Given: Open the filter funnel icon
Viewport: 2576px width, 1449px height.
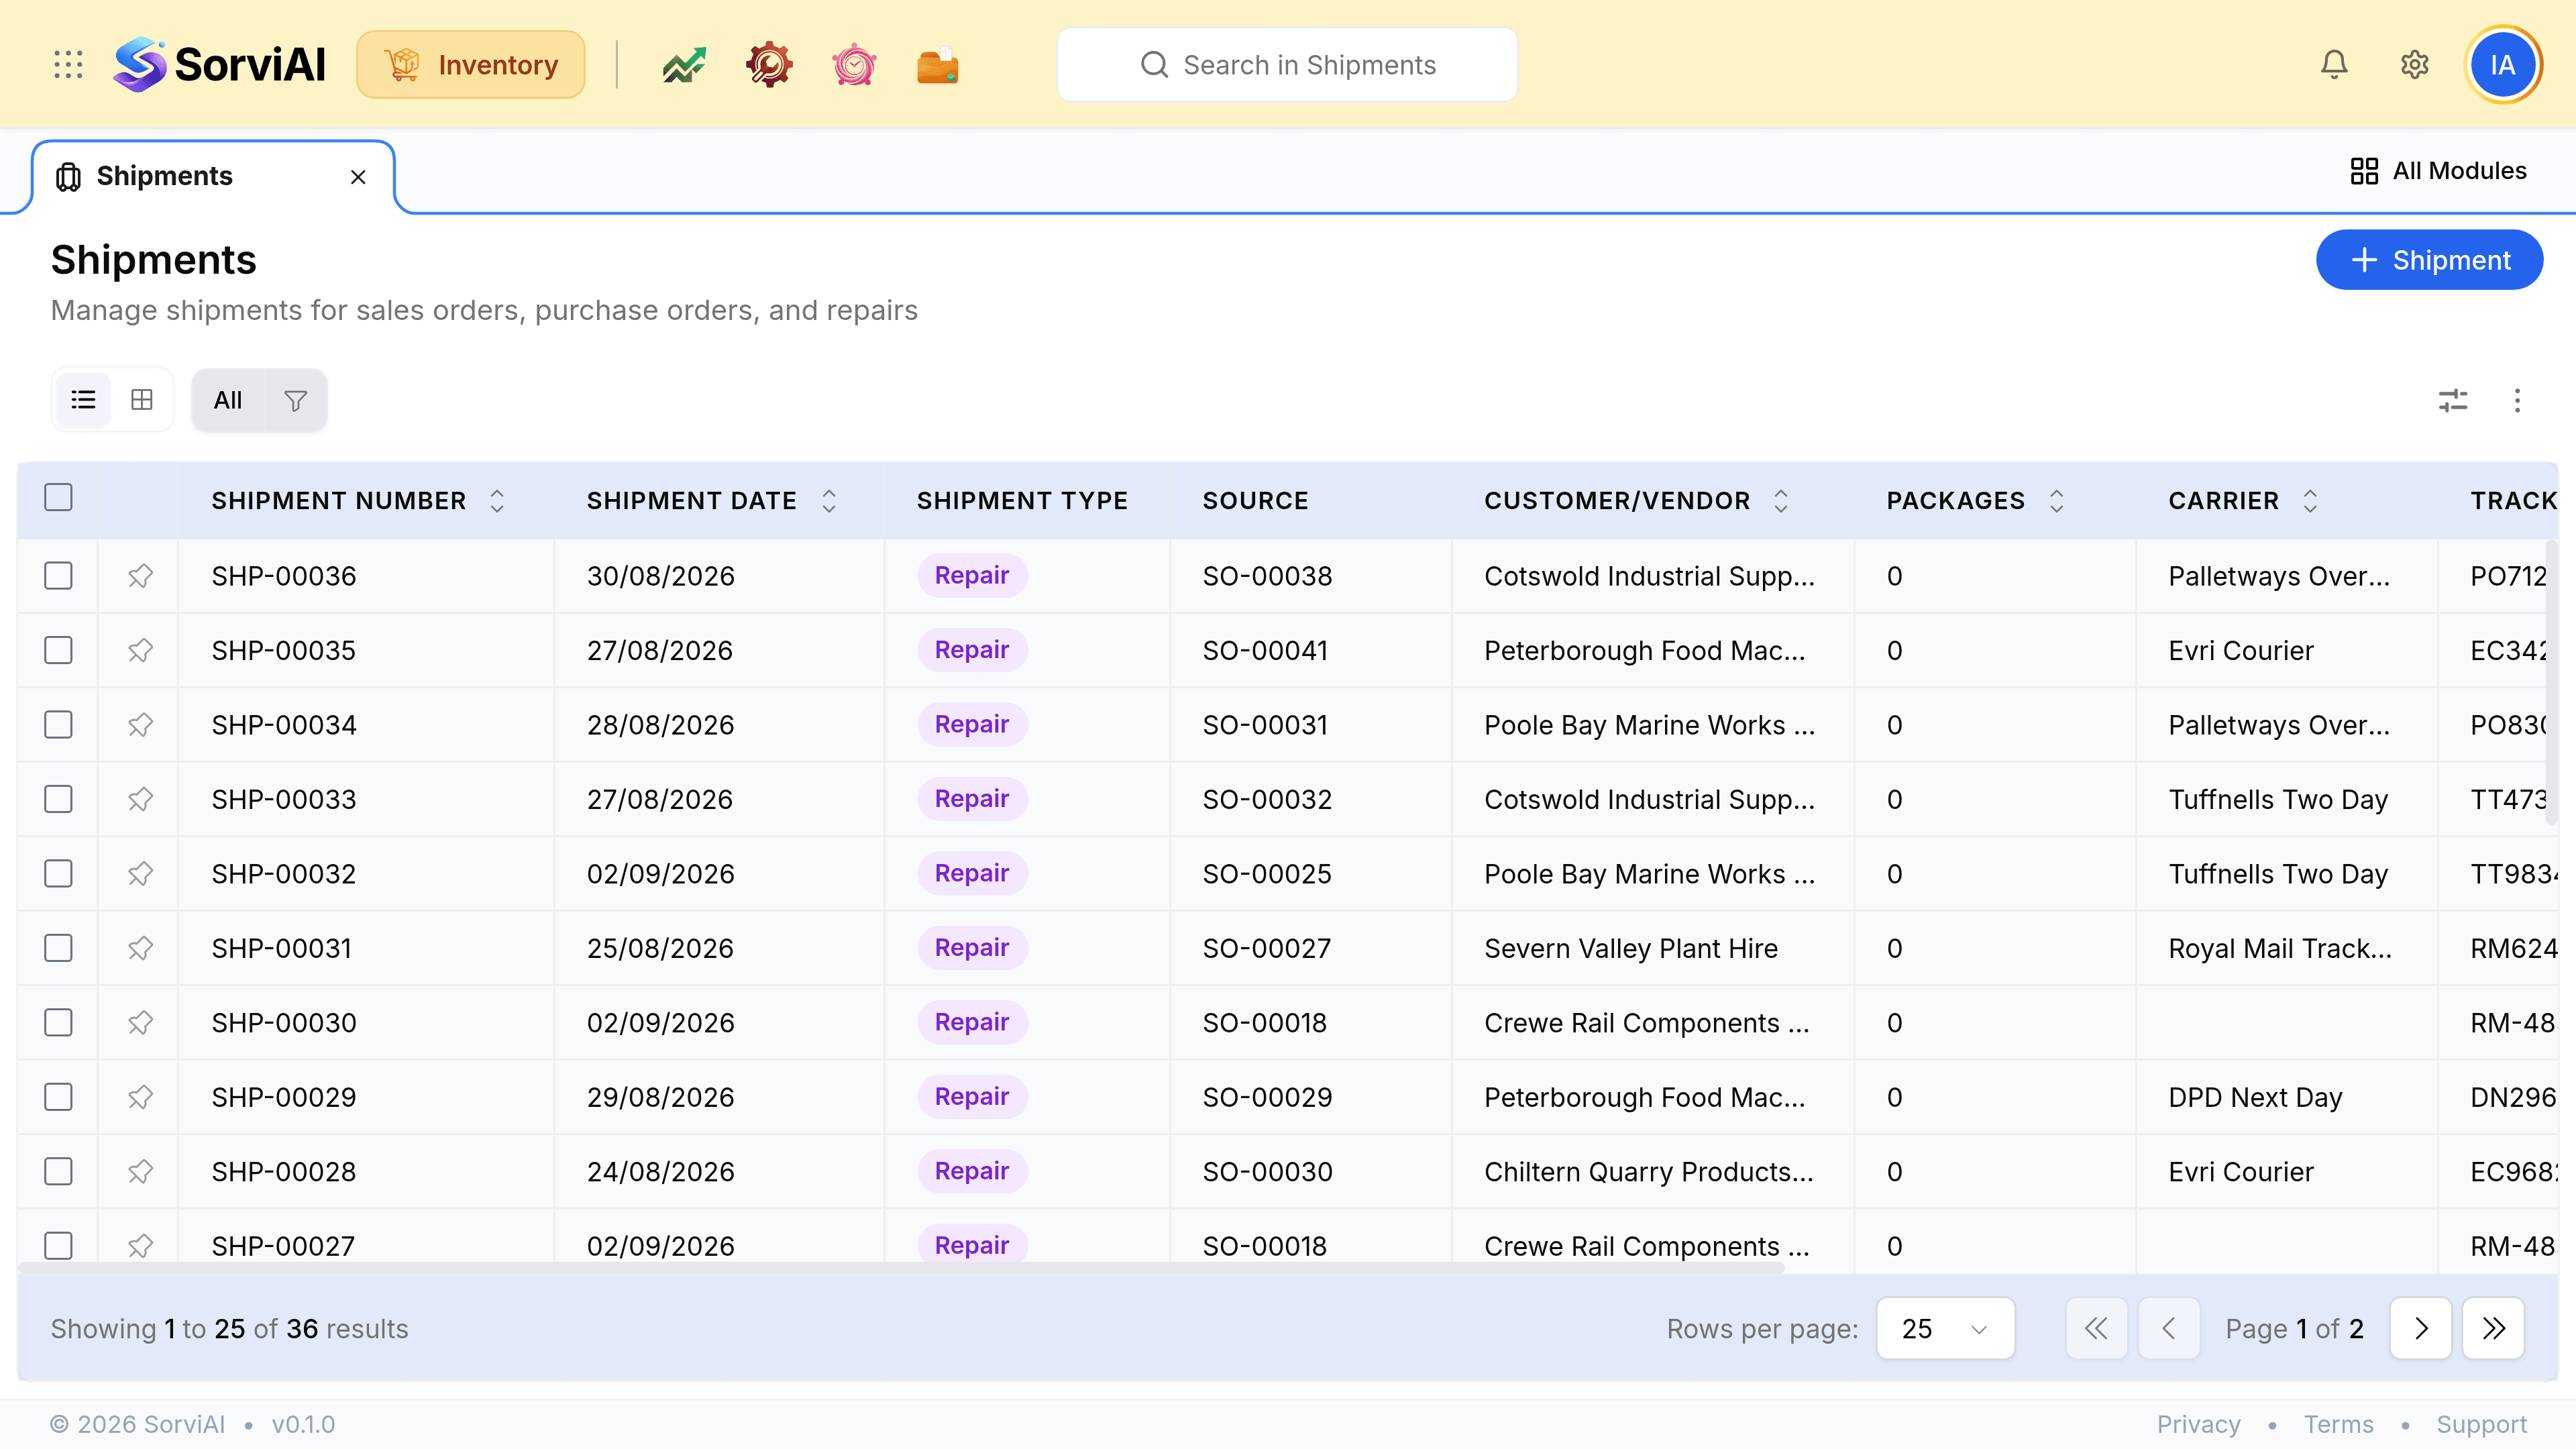Looking at the screenshot, I should point(295,400).
